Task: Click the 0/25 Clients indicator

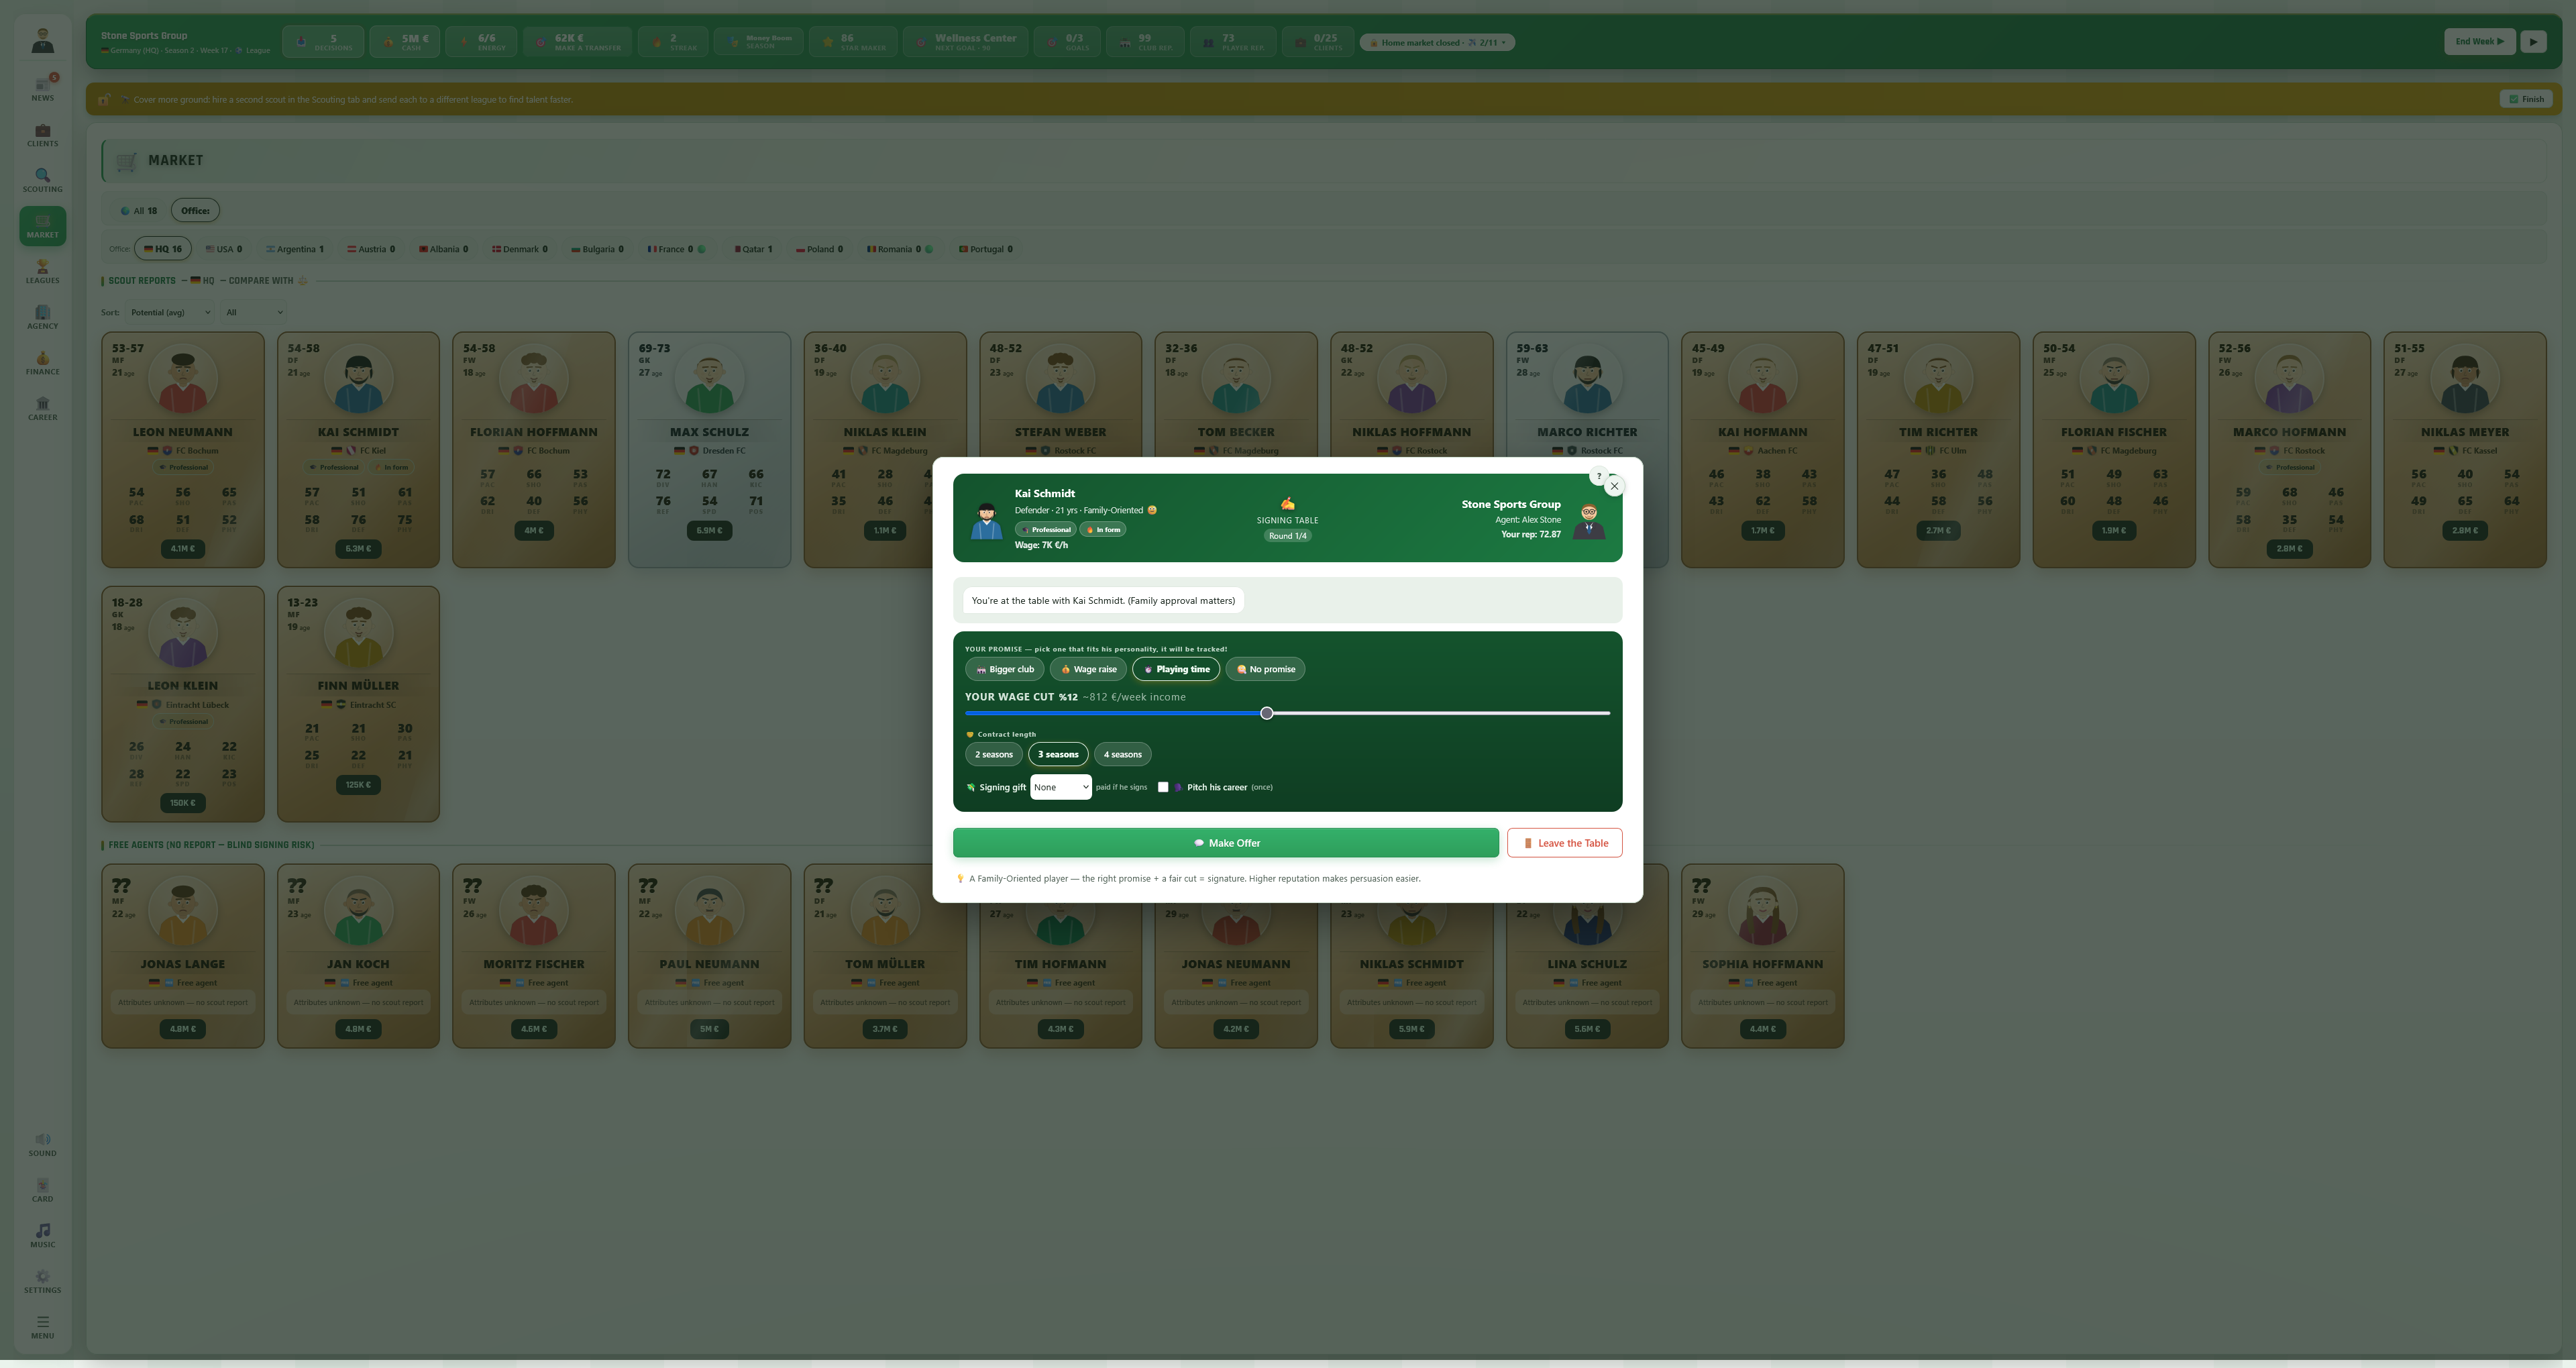Action: tap(1318, 42)
